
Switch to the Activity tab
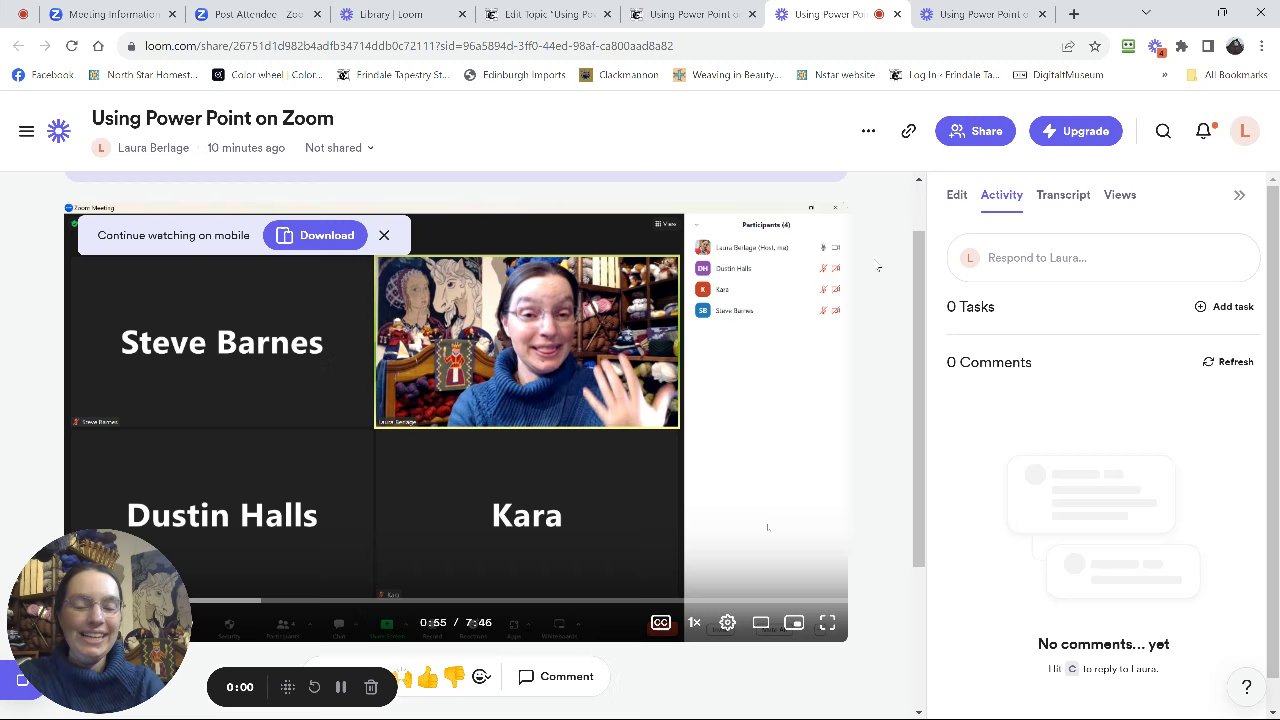point(1001,195)
